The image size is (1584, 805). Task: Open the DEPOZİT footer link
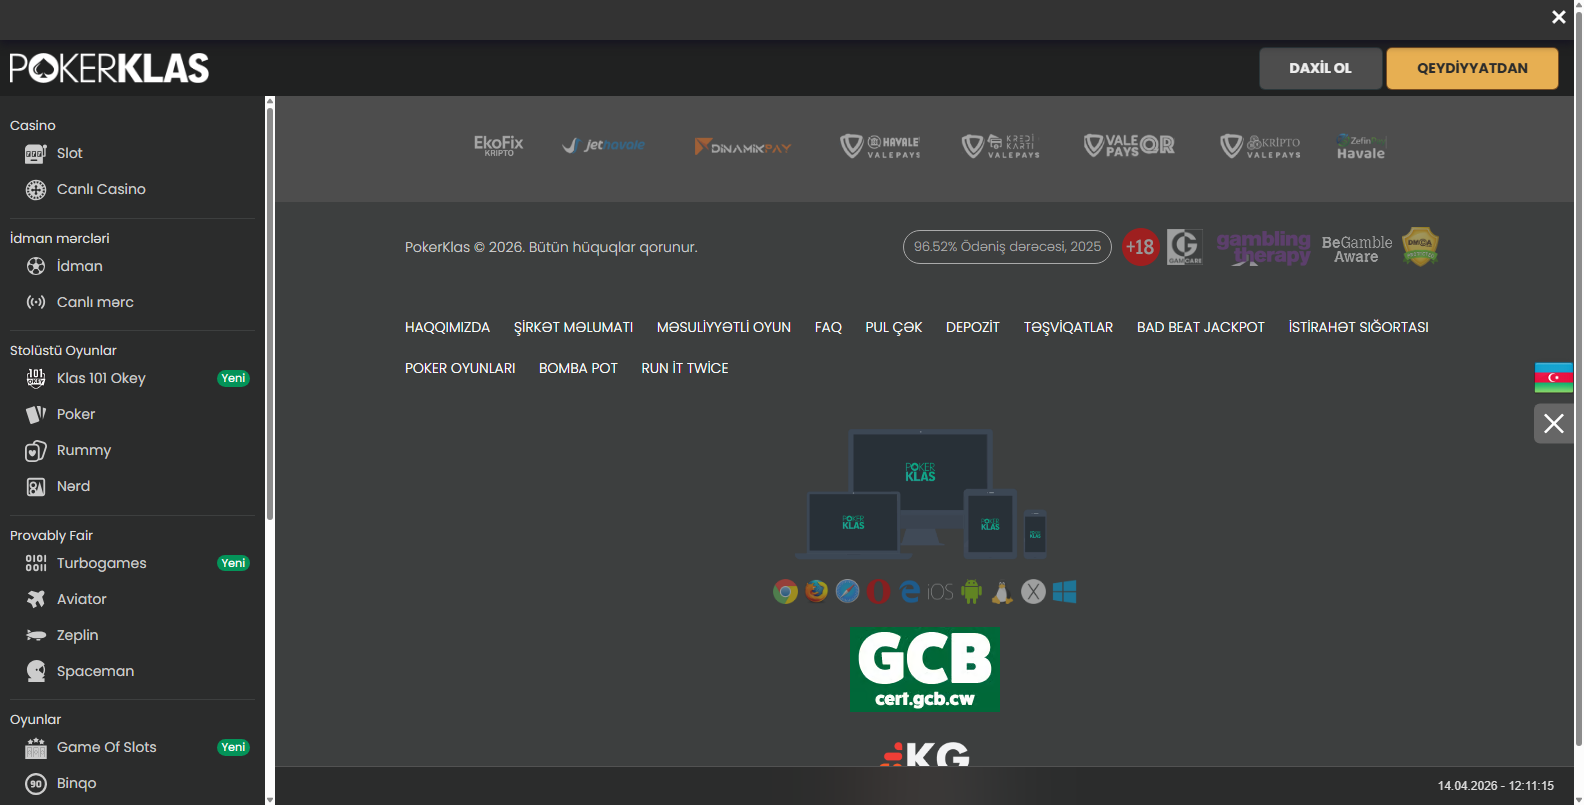coord(973,327)
